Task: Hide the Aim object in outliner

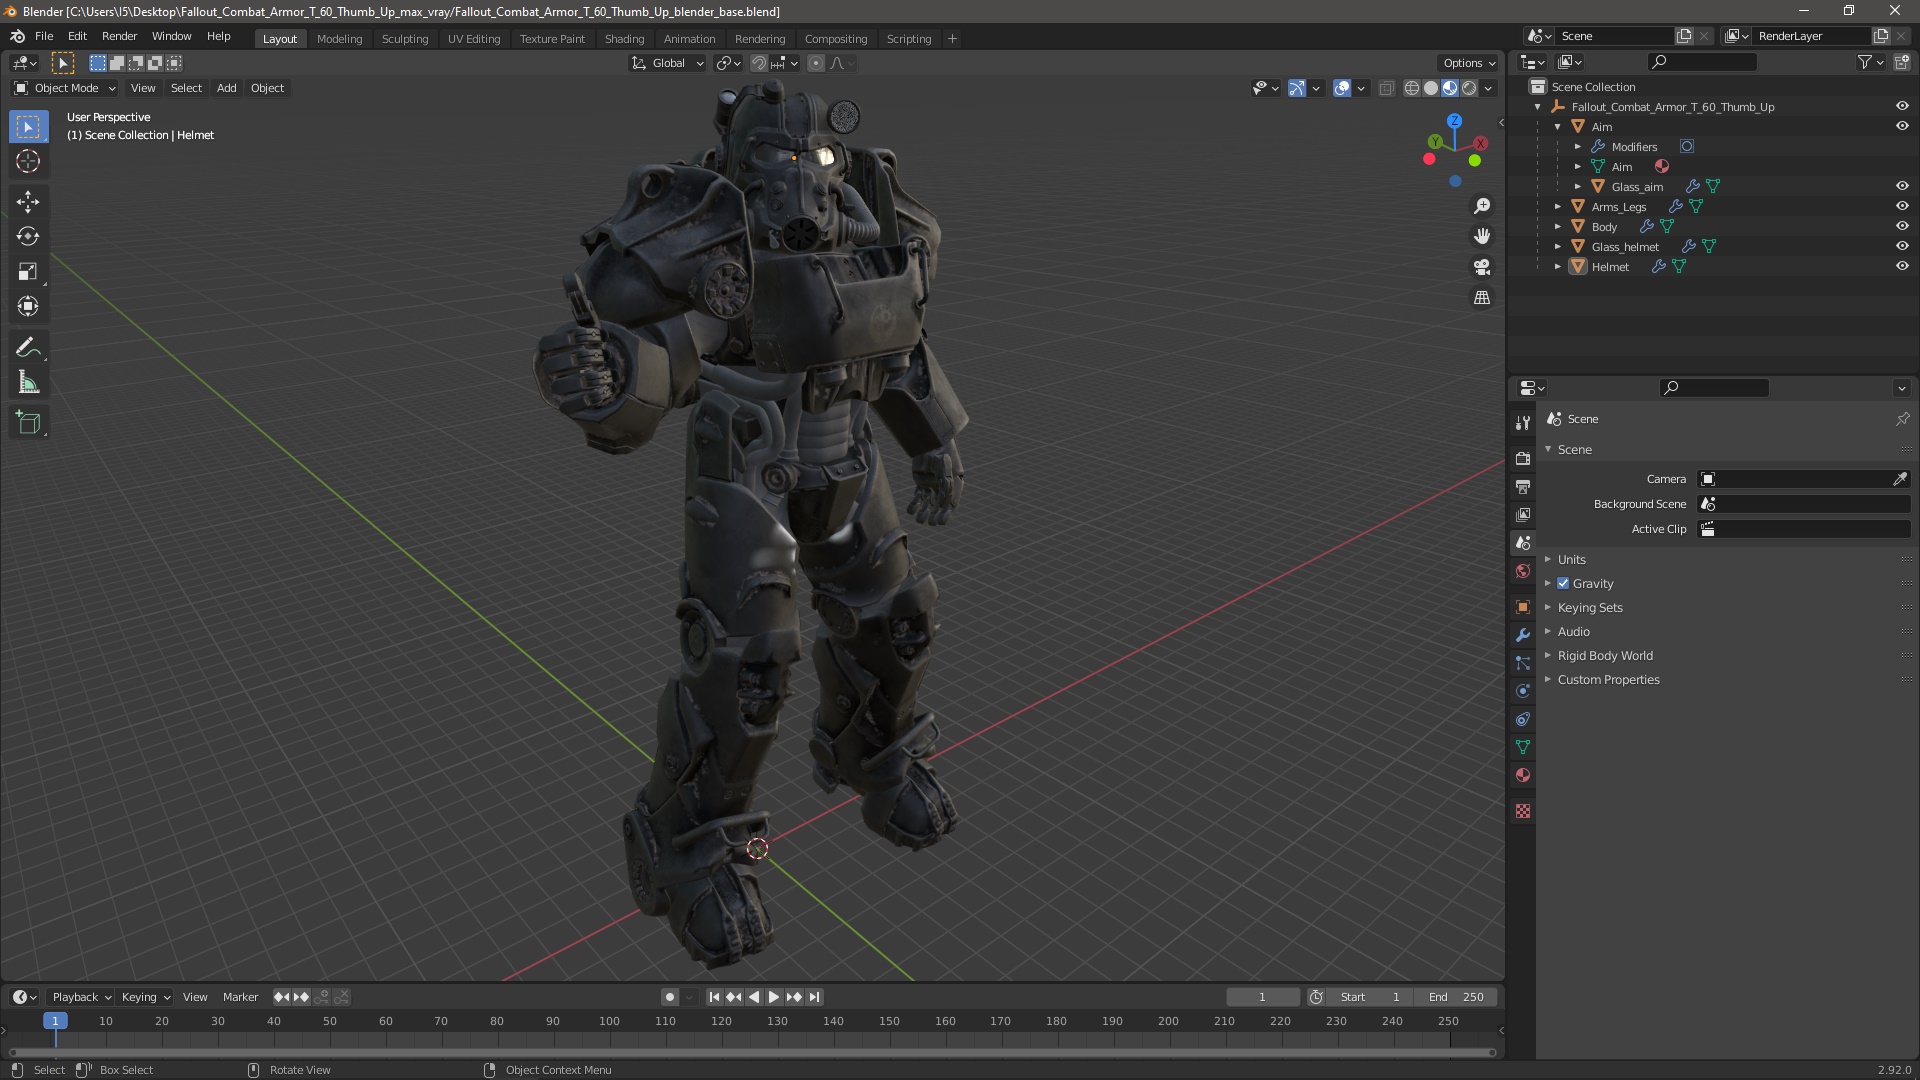Action: [x=1901, y=127]
